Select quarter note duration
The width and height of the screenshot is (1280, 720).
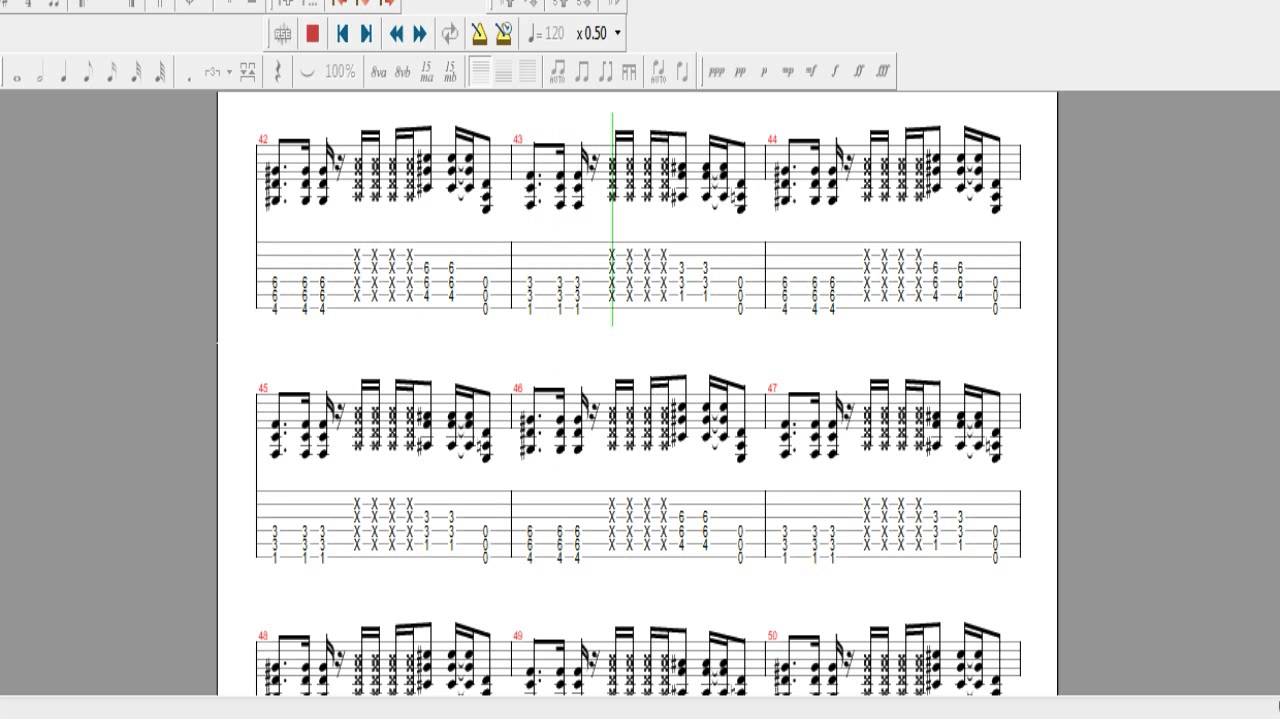[64, 72]
